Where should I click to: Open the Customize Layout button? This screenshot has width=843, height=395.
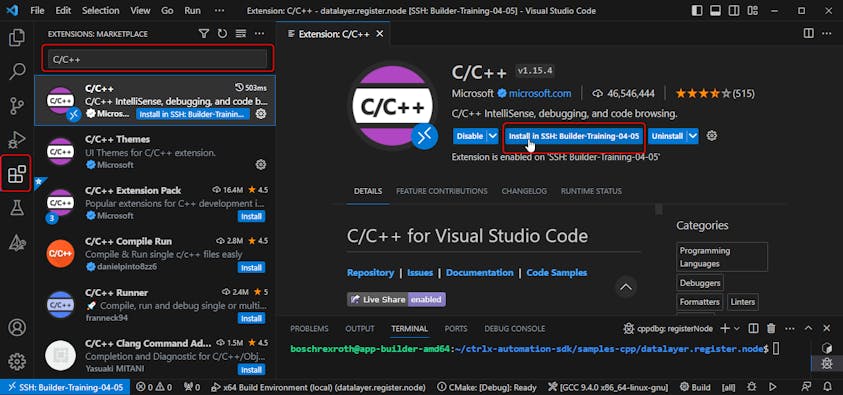(x=752, y=10)
